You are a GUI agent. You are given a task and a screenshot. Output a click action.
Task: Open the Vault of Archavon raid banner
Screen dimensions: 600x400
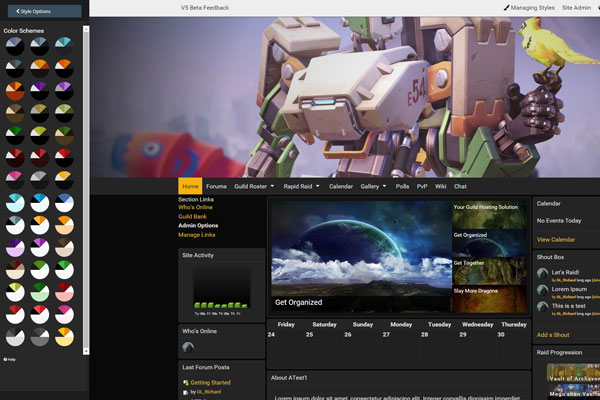(x=573, y=372)
